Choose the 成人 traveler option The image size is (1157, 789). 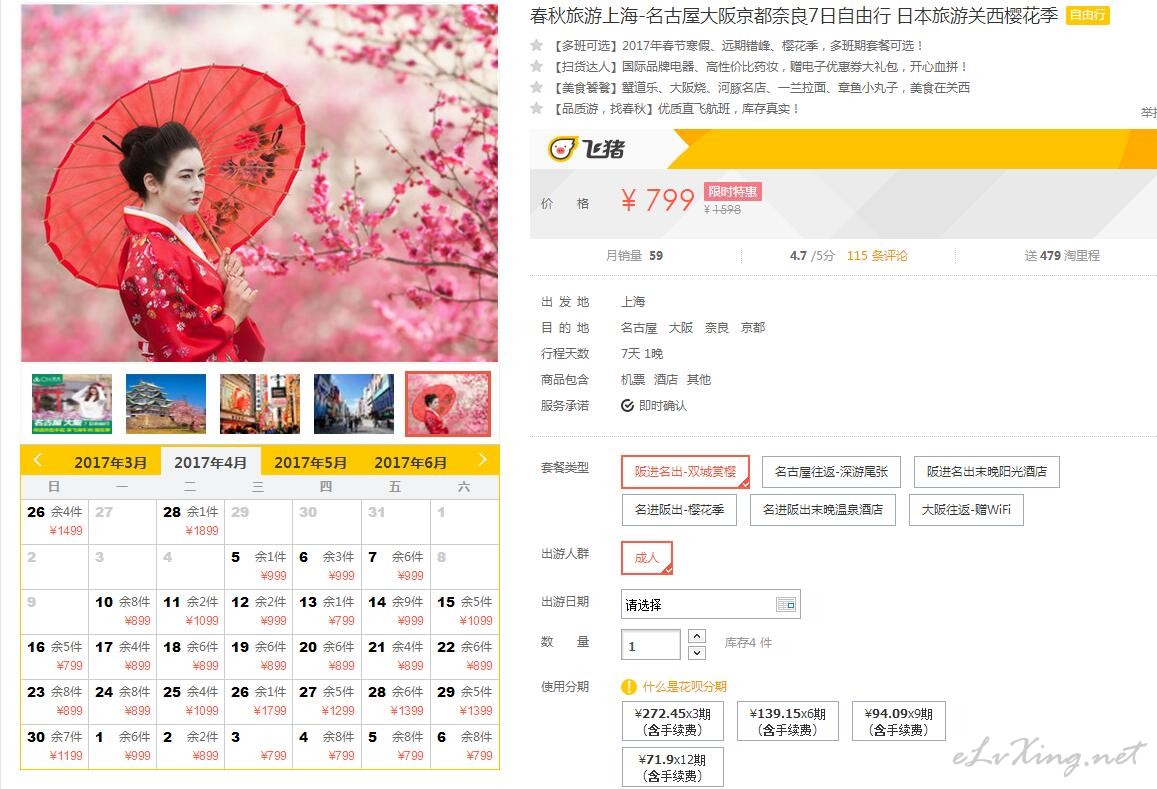coord(646,558)
